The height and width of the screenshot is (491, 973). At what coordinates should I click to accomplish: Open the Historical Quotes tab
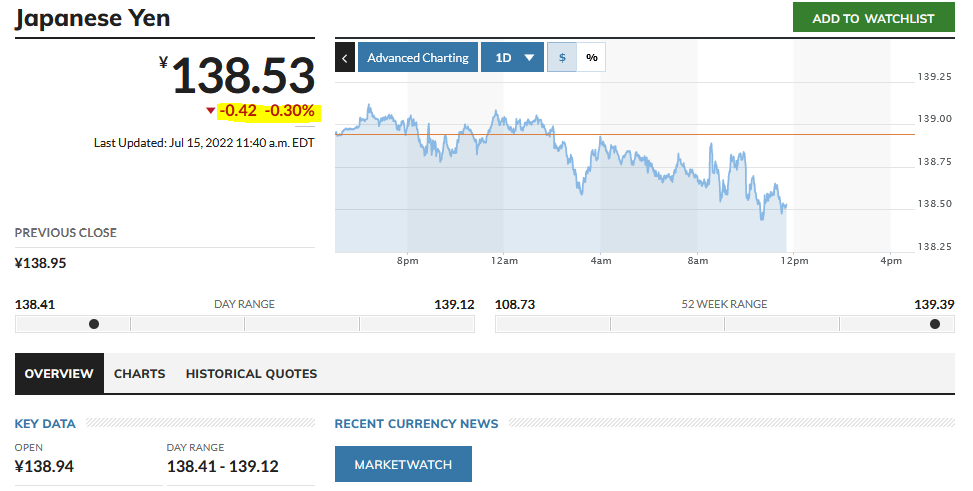coord(251,374)
